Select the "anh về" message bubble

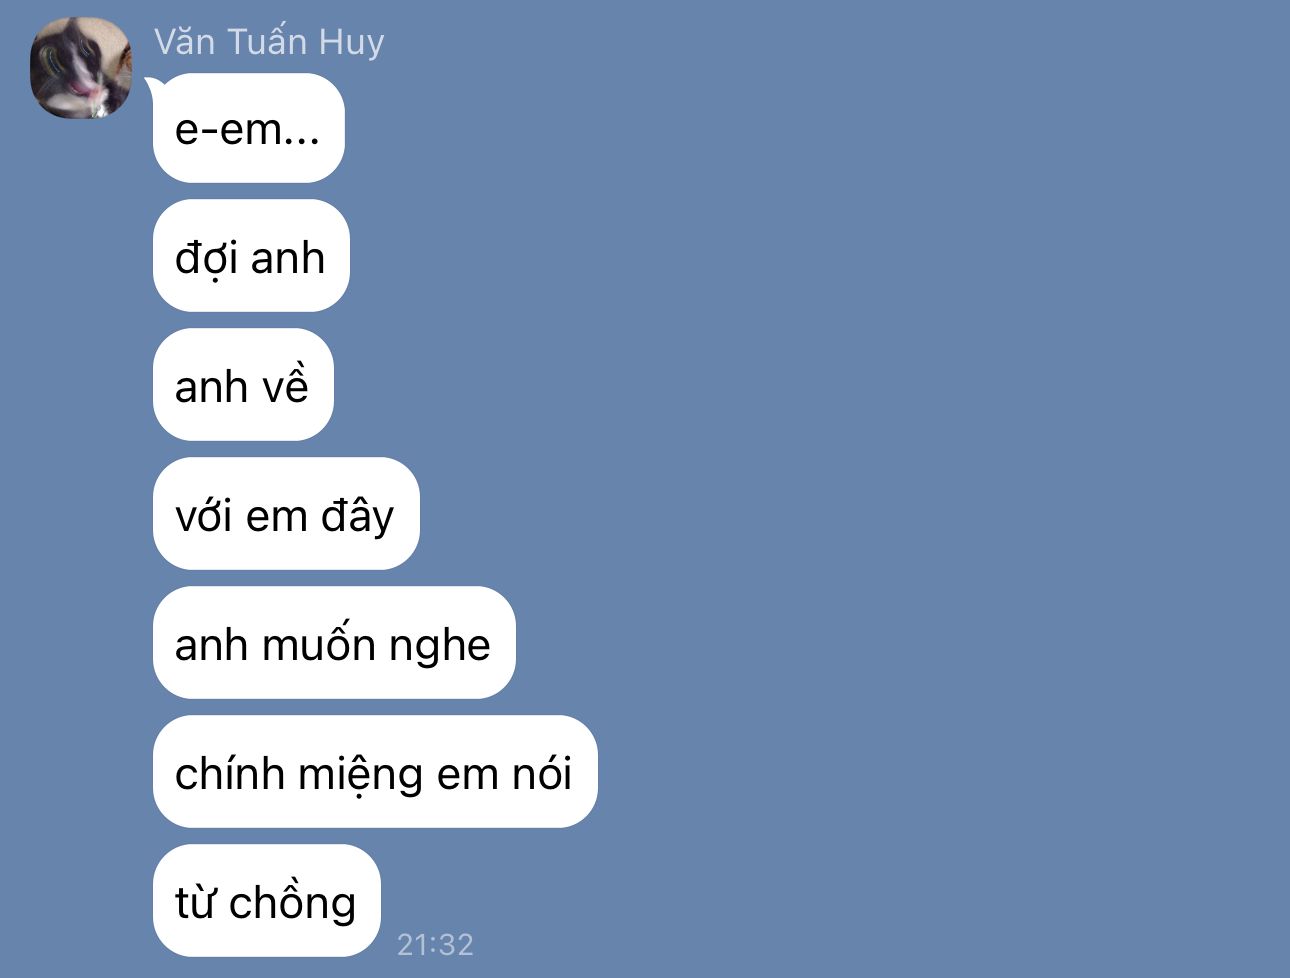(x=243, y=385)
